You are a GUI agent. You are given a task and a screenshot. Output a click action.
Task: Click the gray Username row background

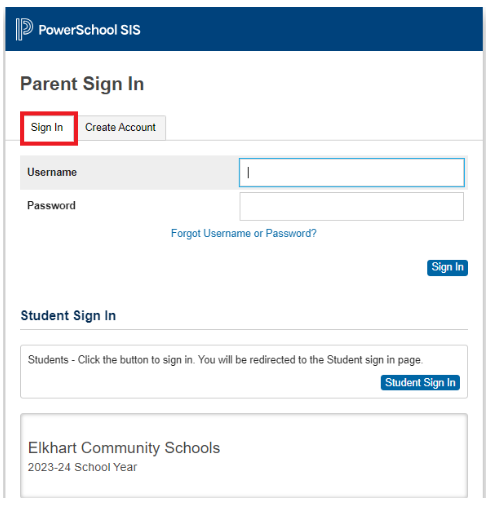click(x=129, y=173)
